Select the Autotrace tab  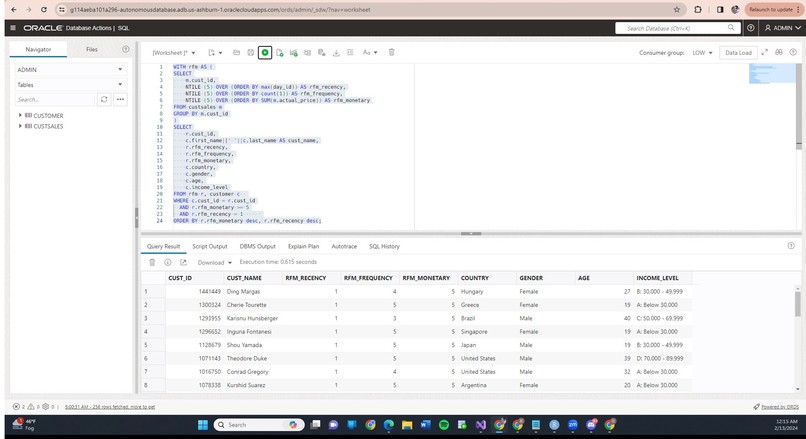click(x=344, y=246)
